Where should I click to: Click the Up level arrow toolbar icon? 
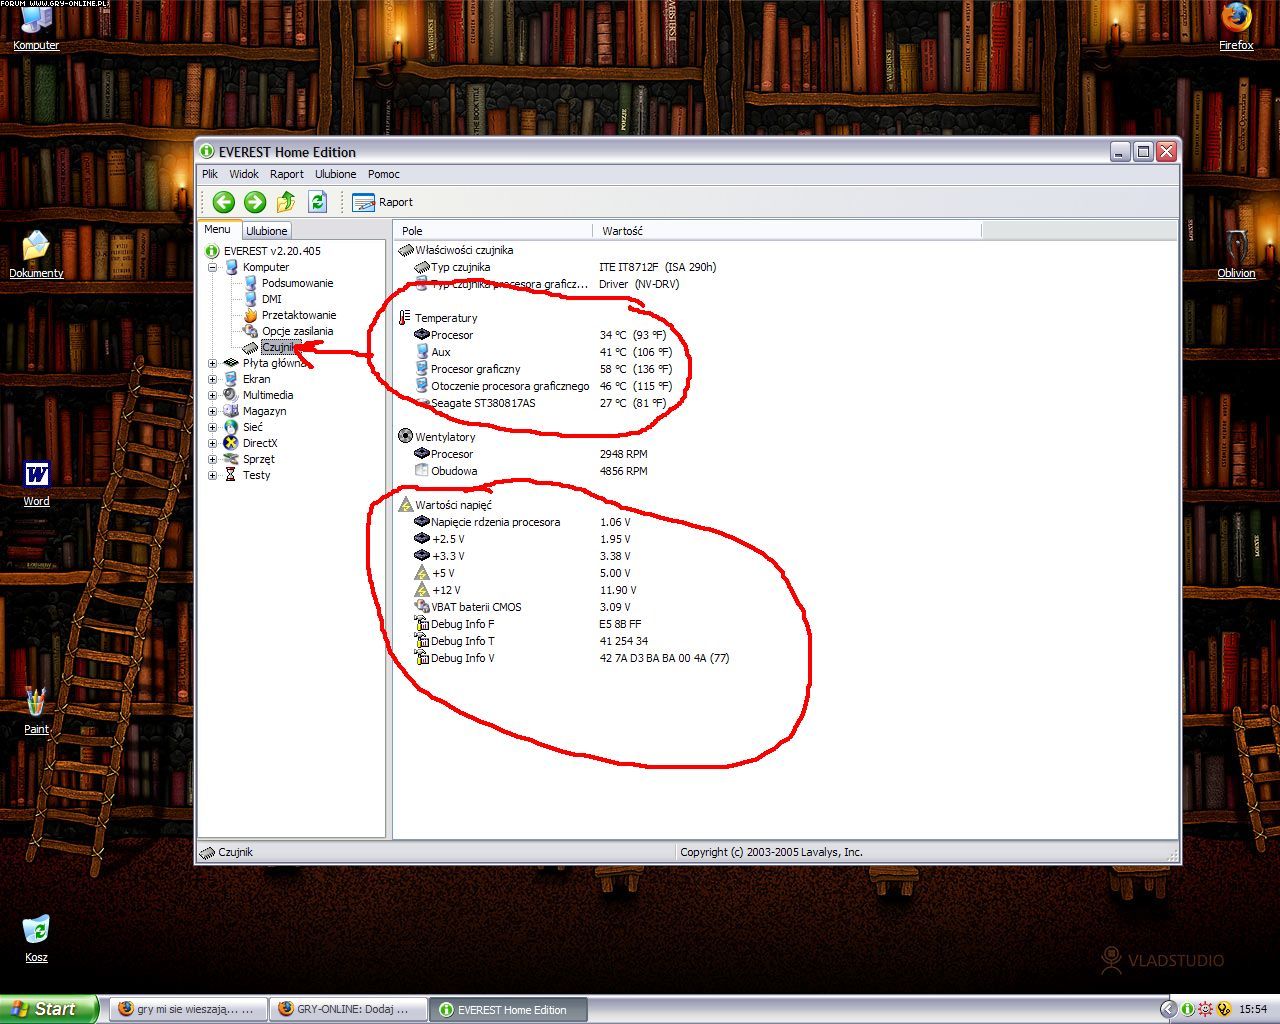coord(286,202)
